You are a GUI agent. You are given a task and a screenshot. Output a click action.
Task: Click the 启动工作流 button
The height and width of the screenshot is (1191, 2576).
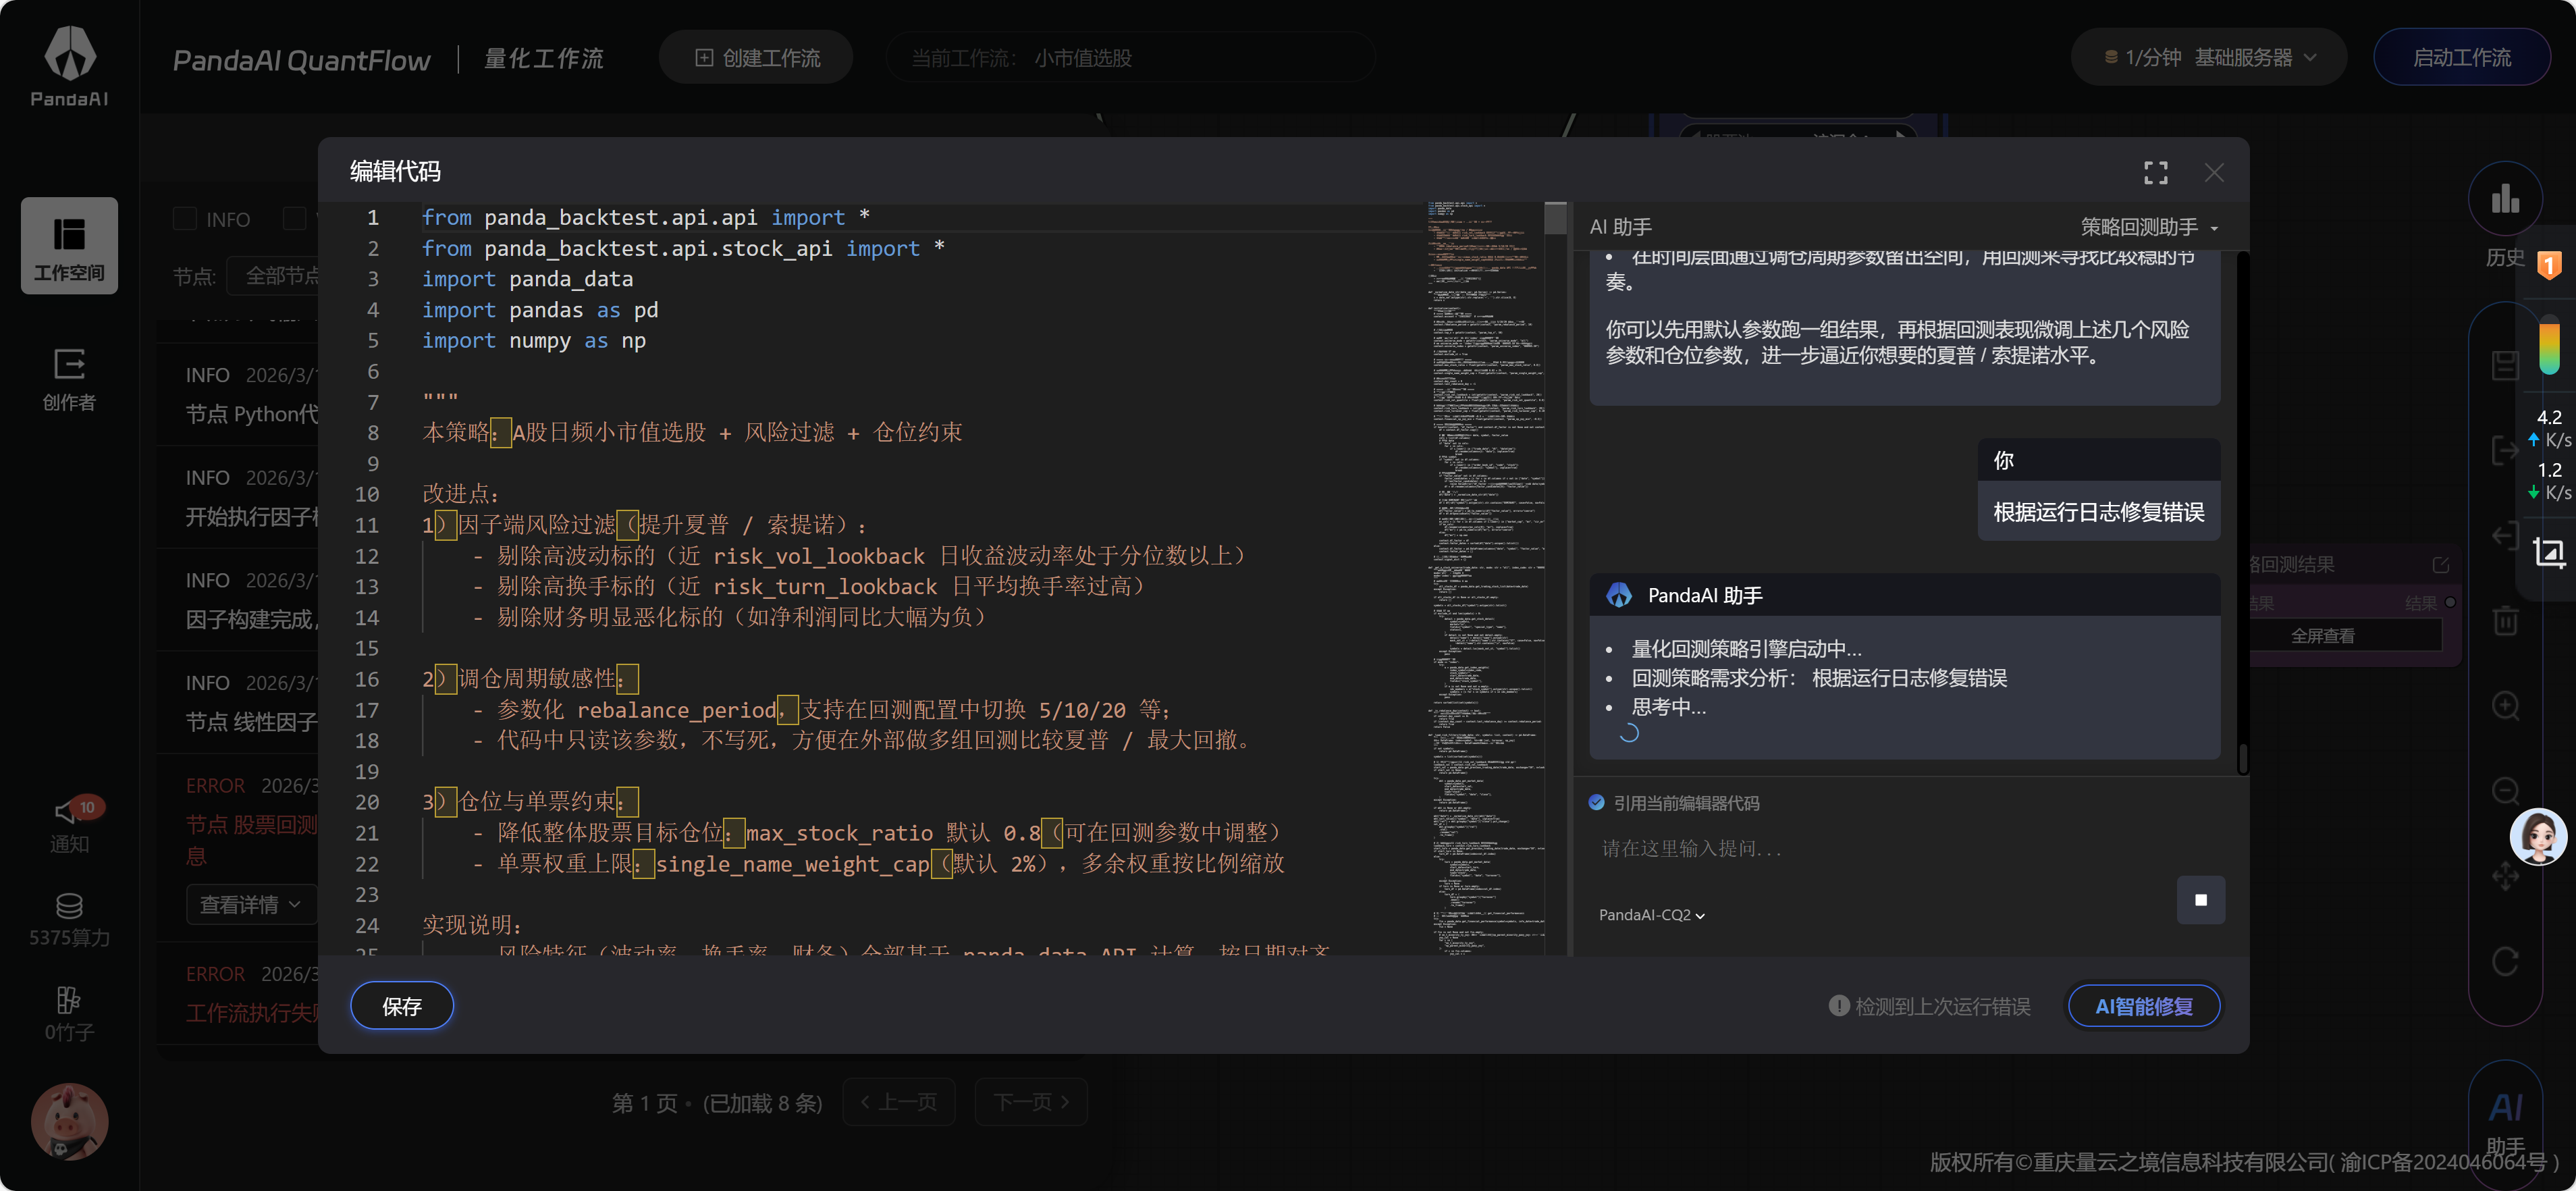click(2461, 58)
